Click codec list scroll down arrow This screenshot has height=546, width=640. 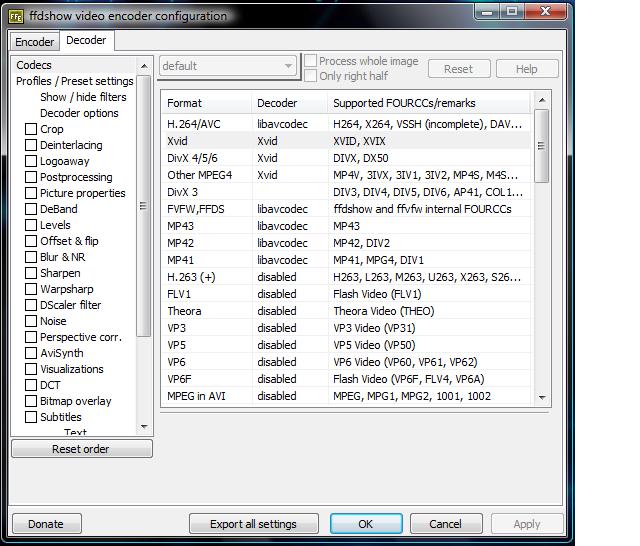[x=542, y=397]
